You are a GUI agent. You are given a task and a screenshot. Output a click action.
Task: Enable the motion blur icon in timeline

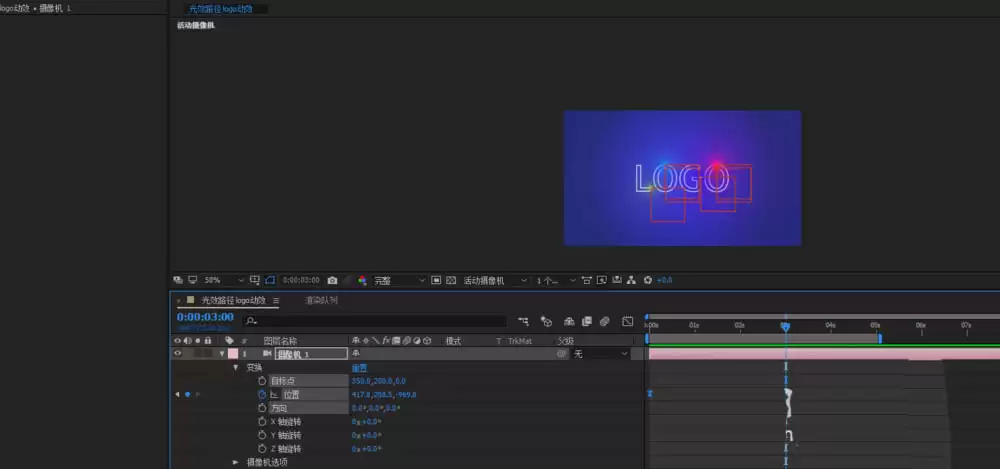click(605, 321)
